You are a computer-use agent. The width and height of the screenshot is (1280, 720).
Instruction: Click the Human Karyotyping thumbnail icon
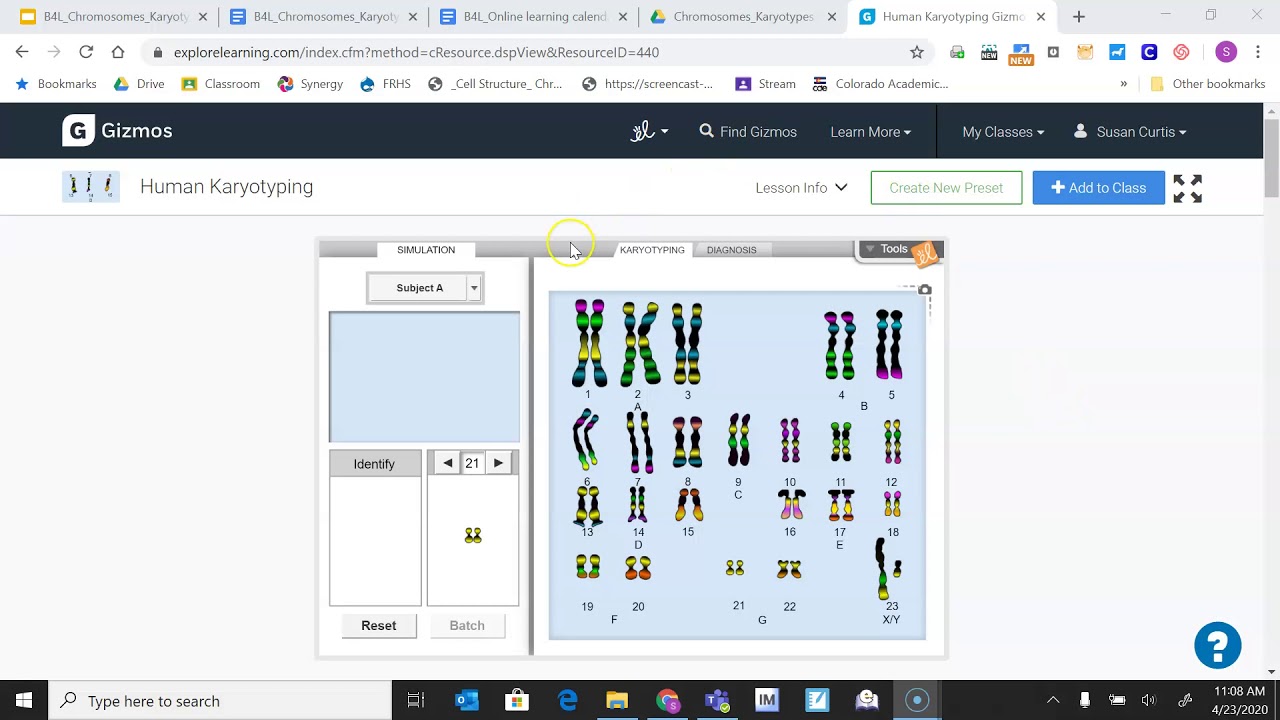[91, 187]
